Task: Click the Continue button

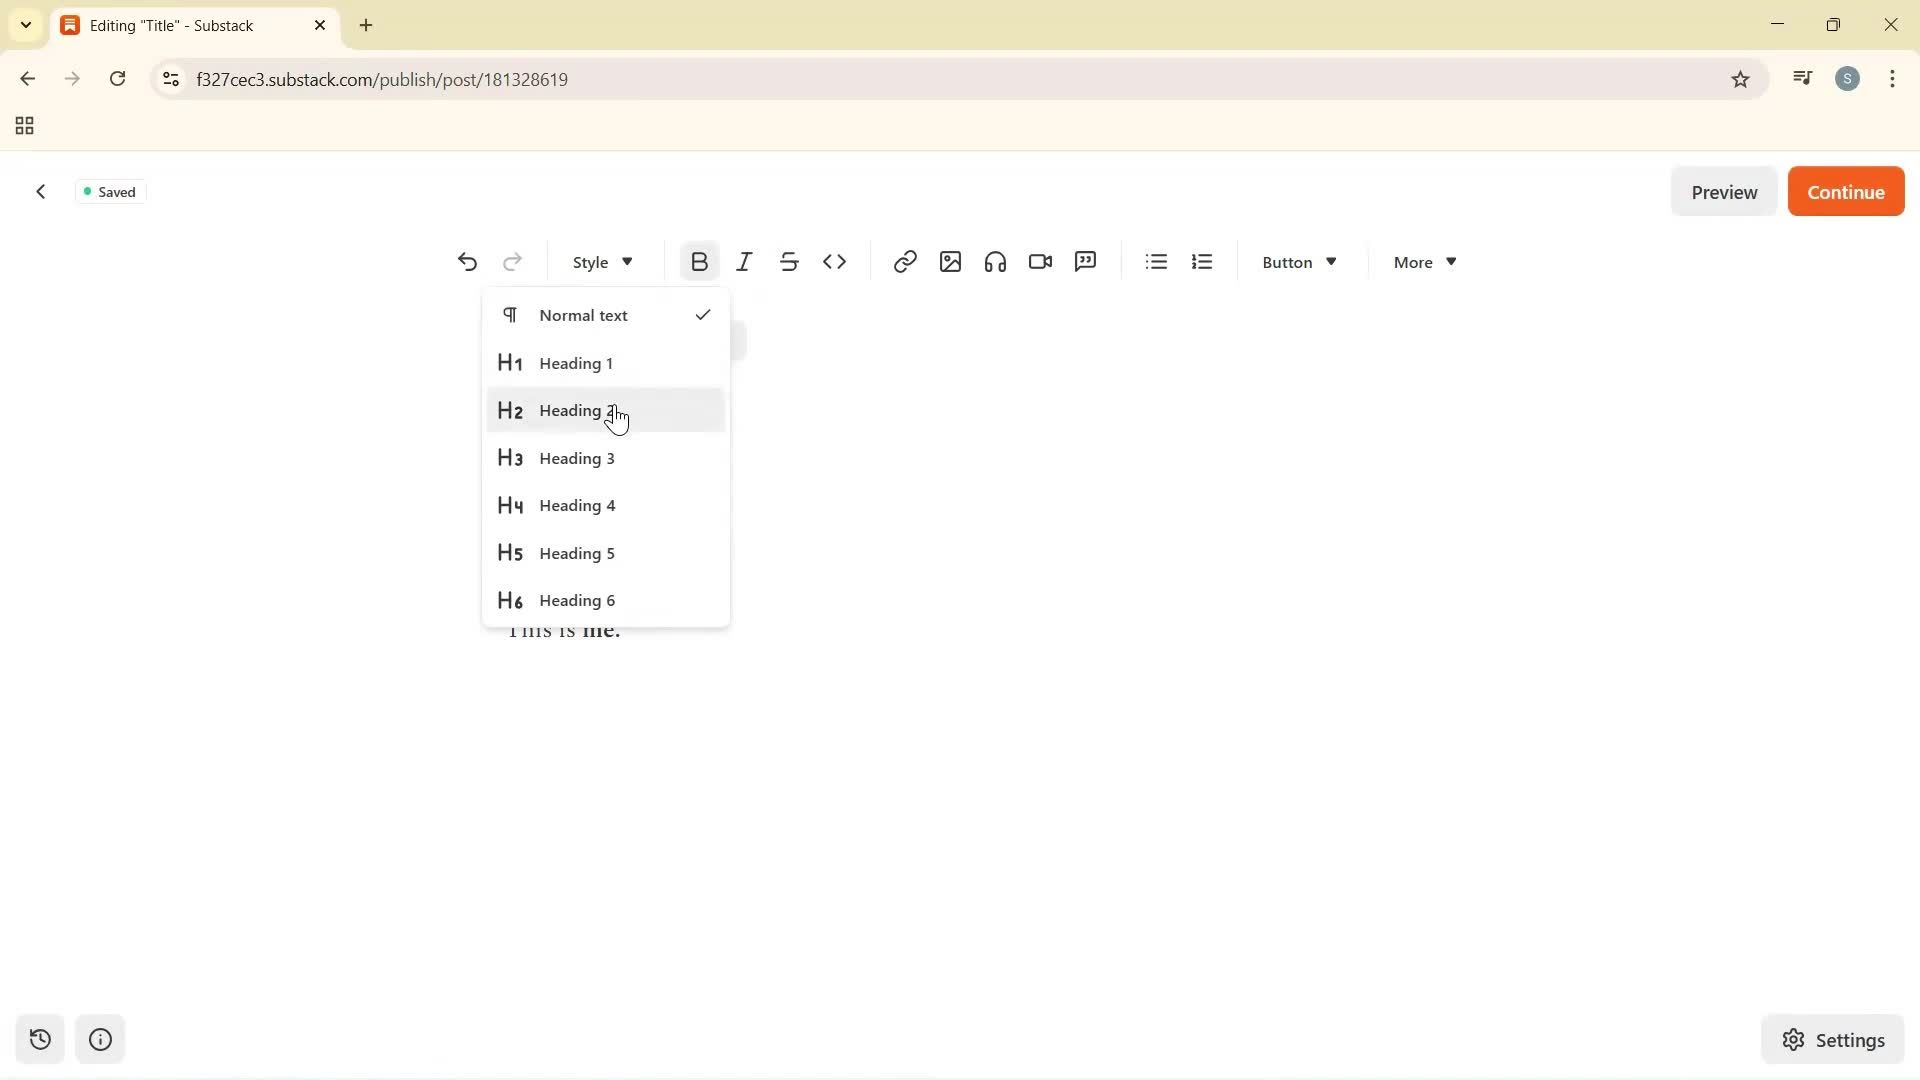Action: pyautogui.click(x=1845, y=191)
